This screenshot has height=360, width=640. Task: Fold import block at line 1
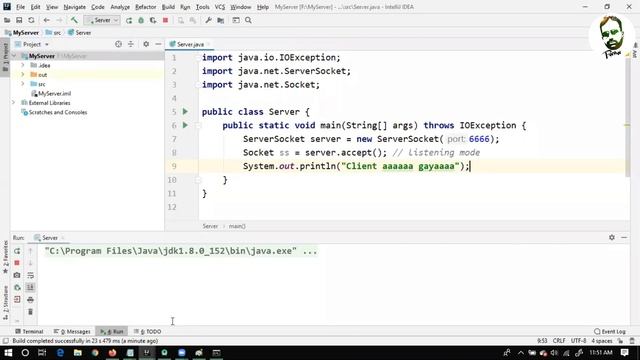click(198, 58)
